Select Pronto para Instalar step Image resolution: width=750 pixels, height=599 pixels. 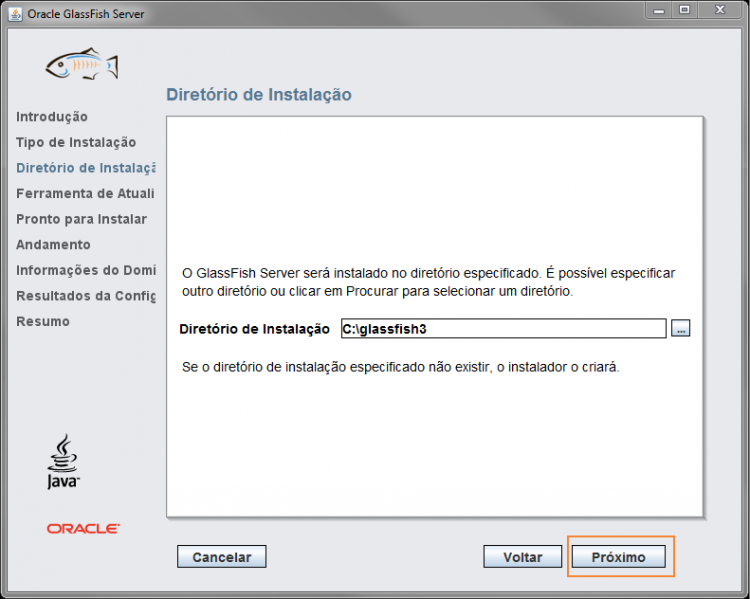tap(81, 219)
